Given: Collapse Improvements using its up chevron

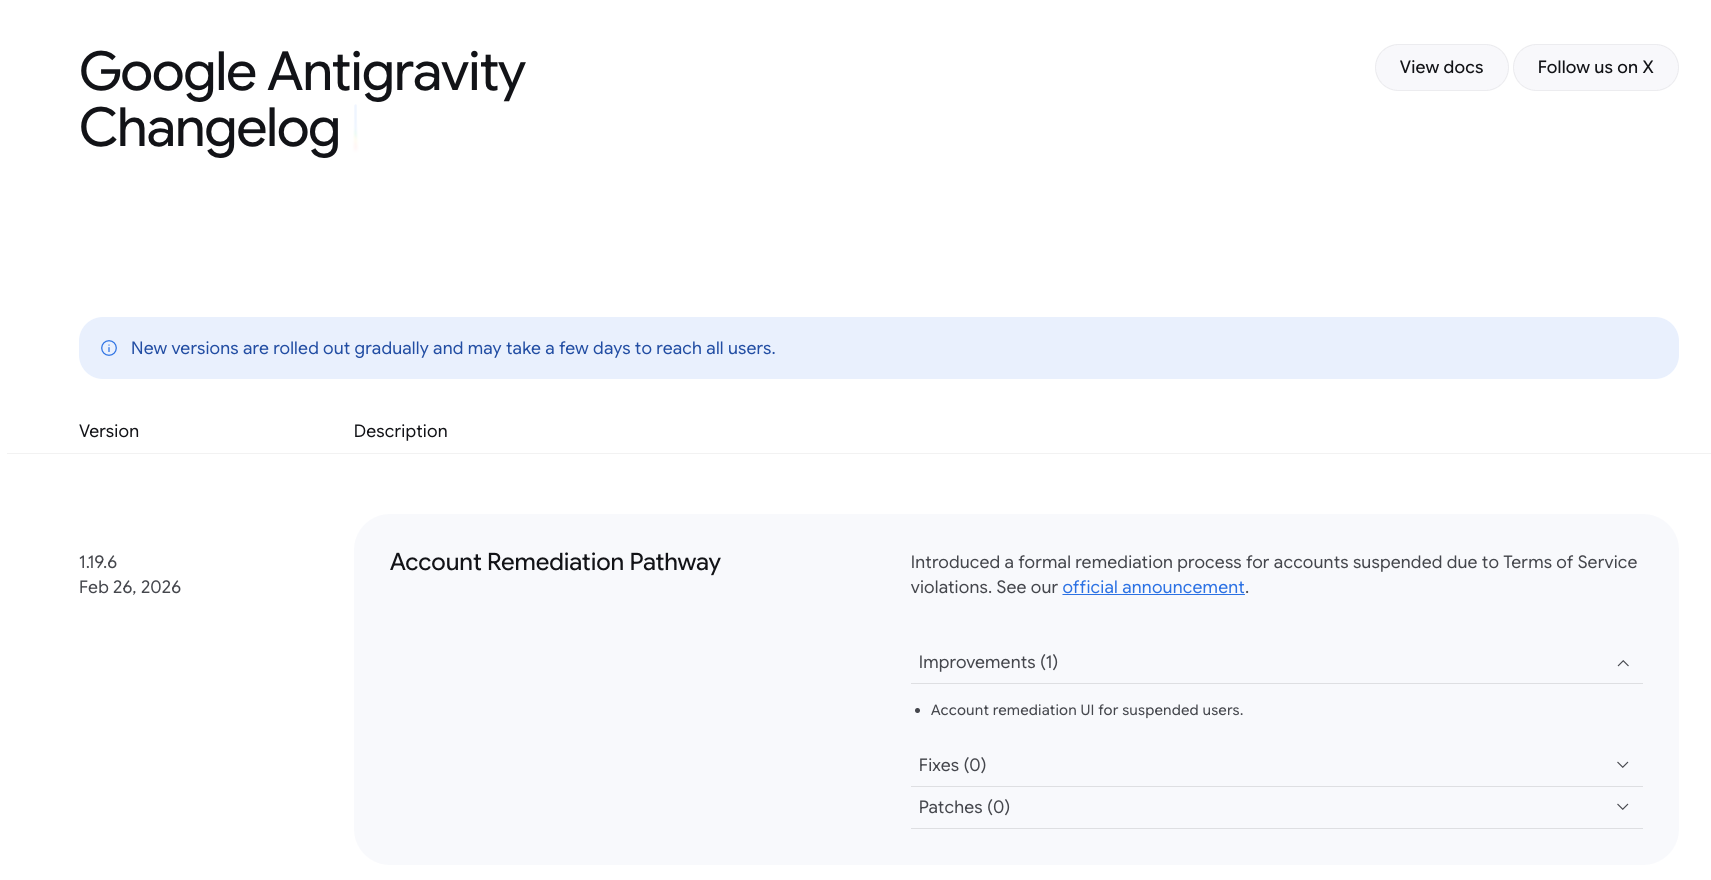Looking at the screenshot, I should 1622,663.
